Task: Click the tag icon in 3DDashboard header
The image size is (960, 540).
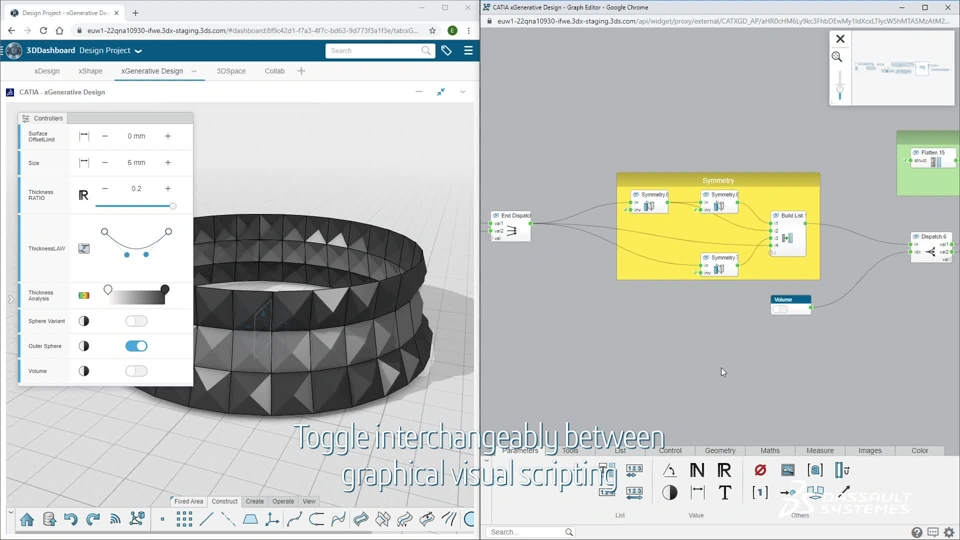Action: (x=446, y=51)
